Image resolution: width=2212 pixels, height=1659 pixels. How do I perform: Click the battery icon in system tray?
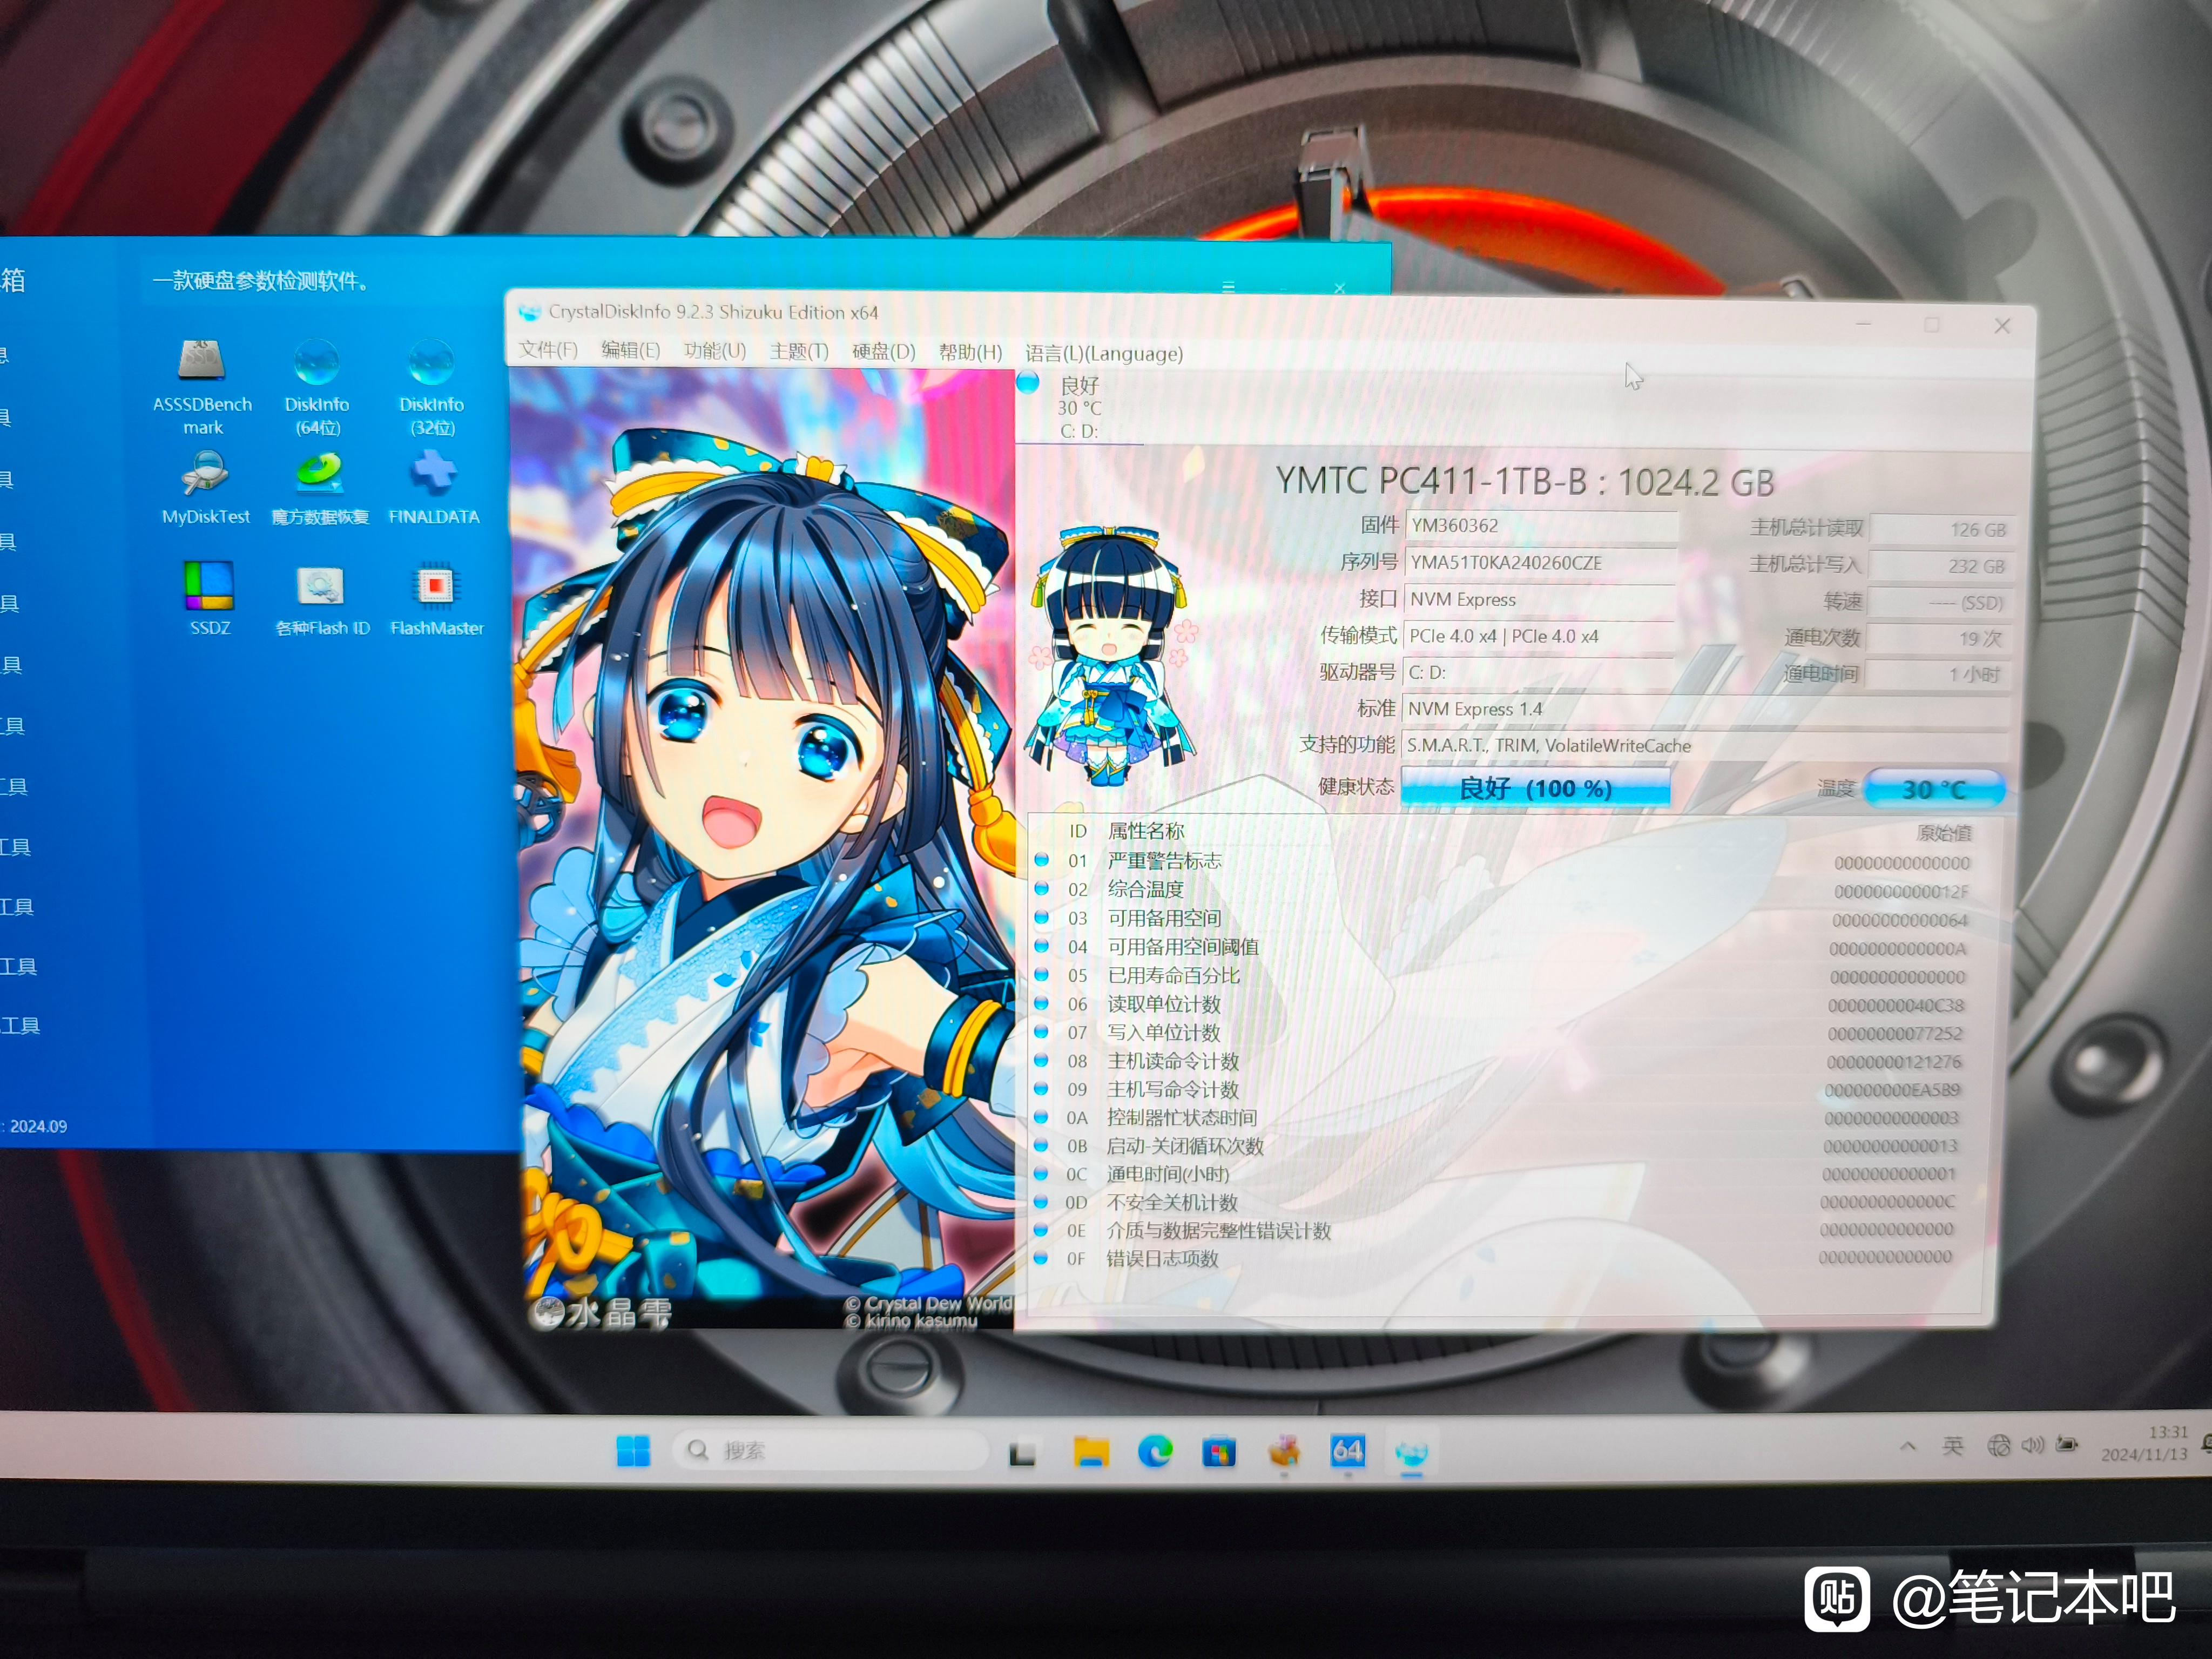2067,1444
